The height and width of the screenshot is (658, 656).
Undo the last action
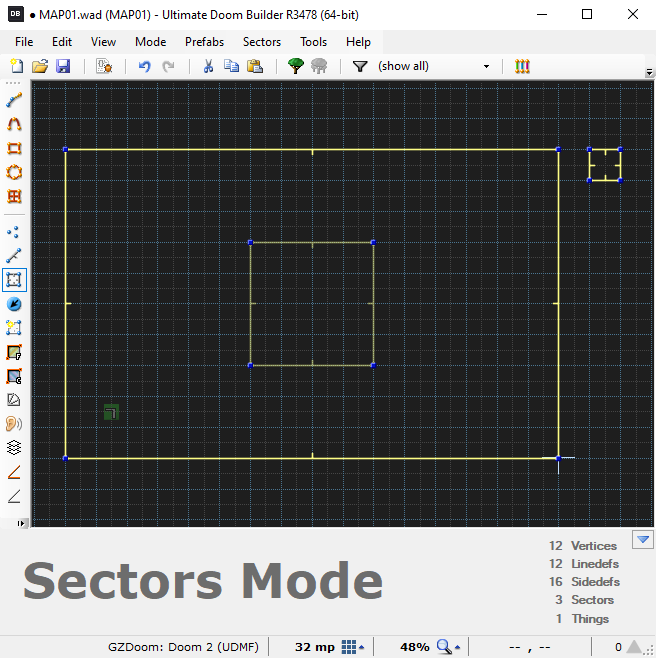pos(144,66)
